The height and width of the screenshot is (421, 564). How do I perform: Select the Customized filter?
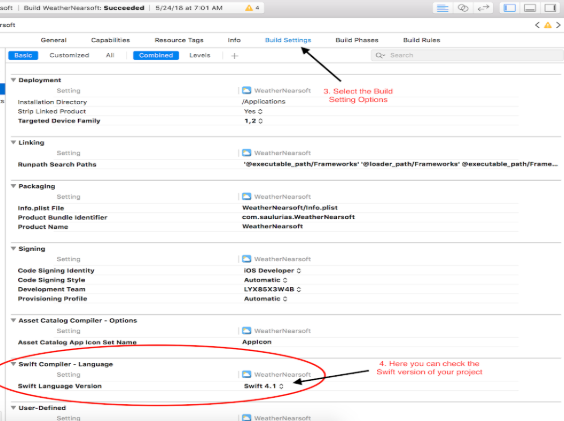pyautogui.click(x=69, y=55)
